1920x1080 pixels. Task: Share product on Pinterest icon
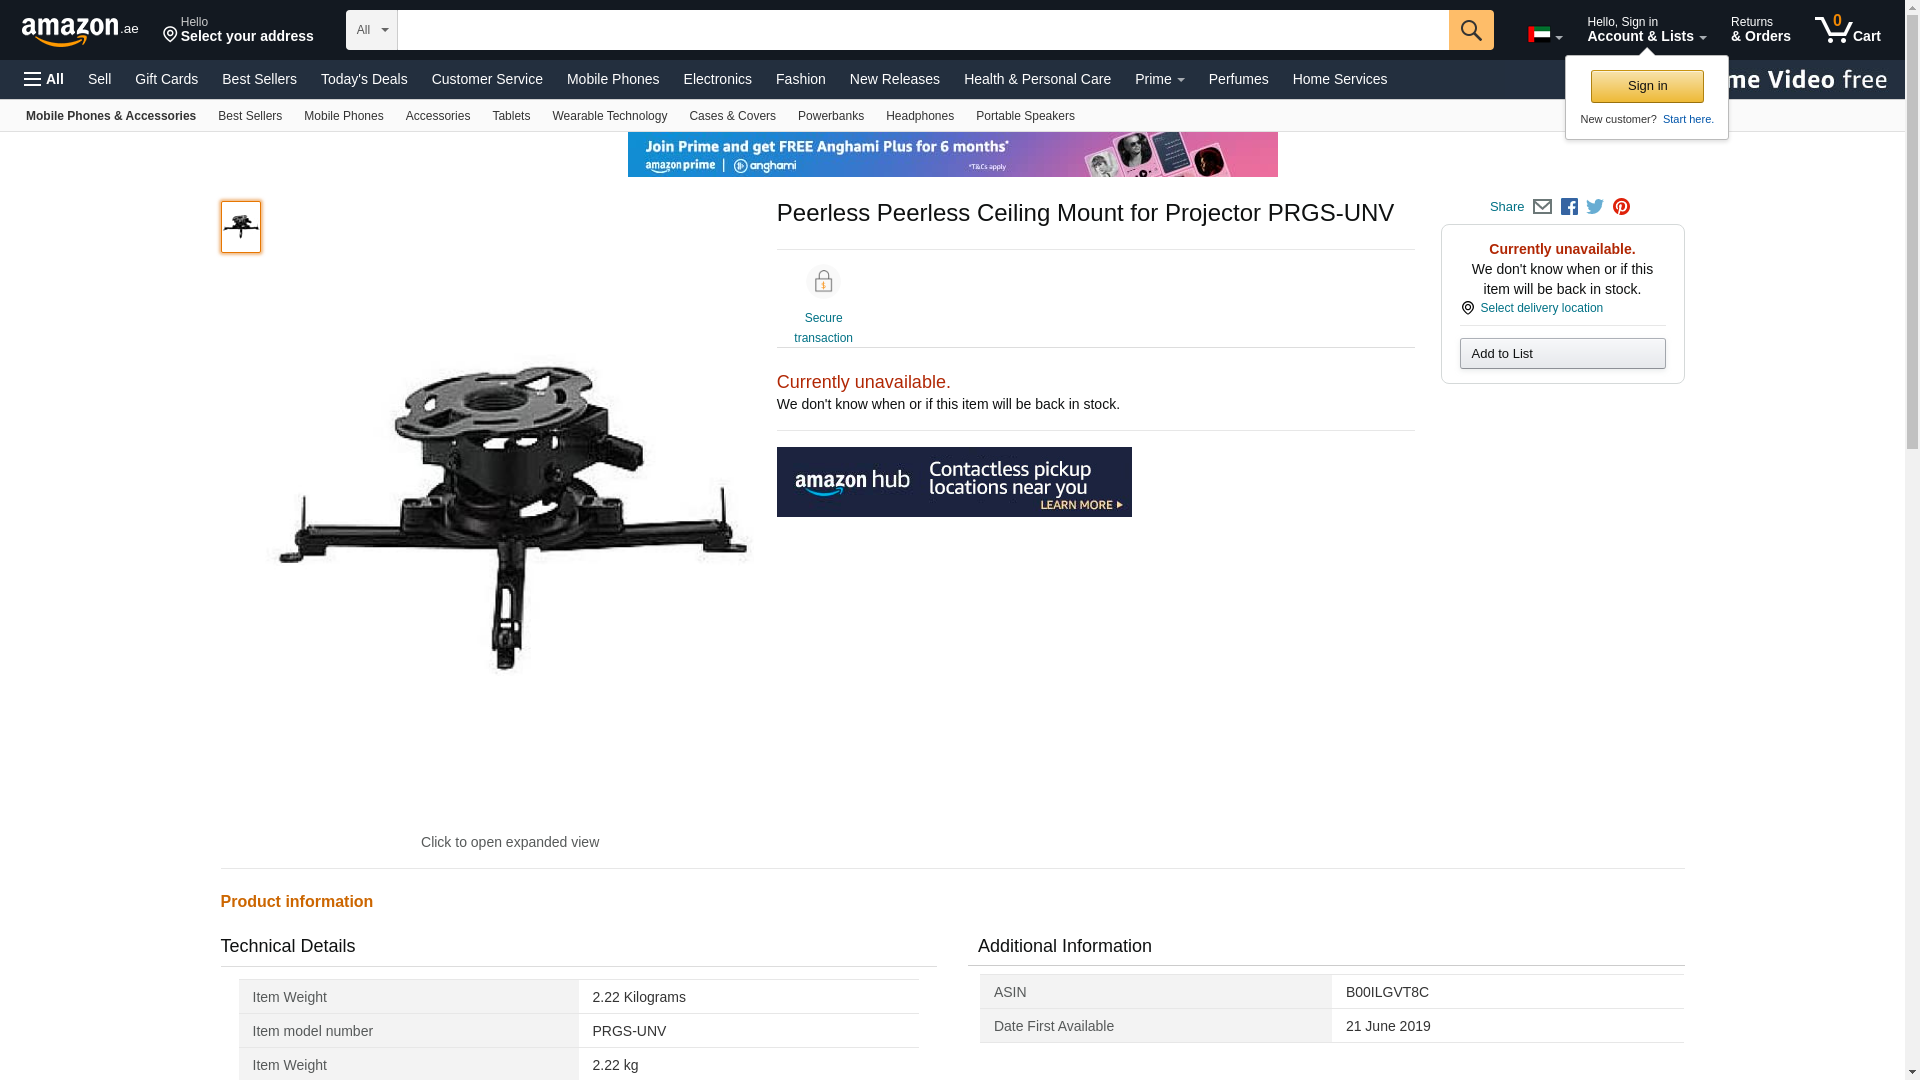(x=1621, y=207)
